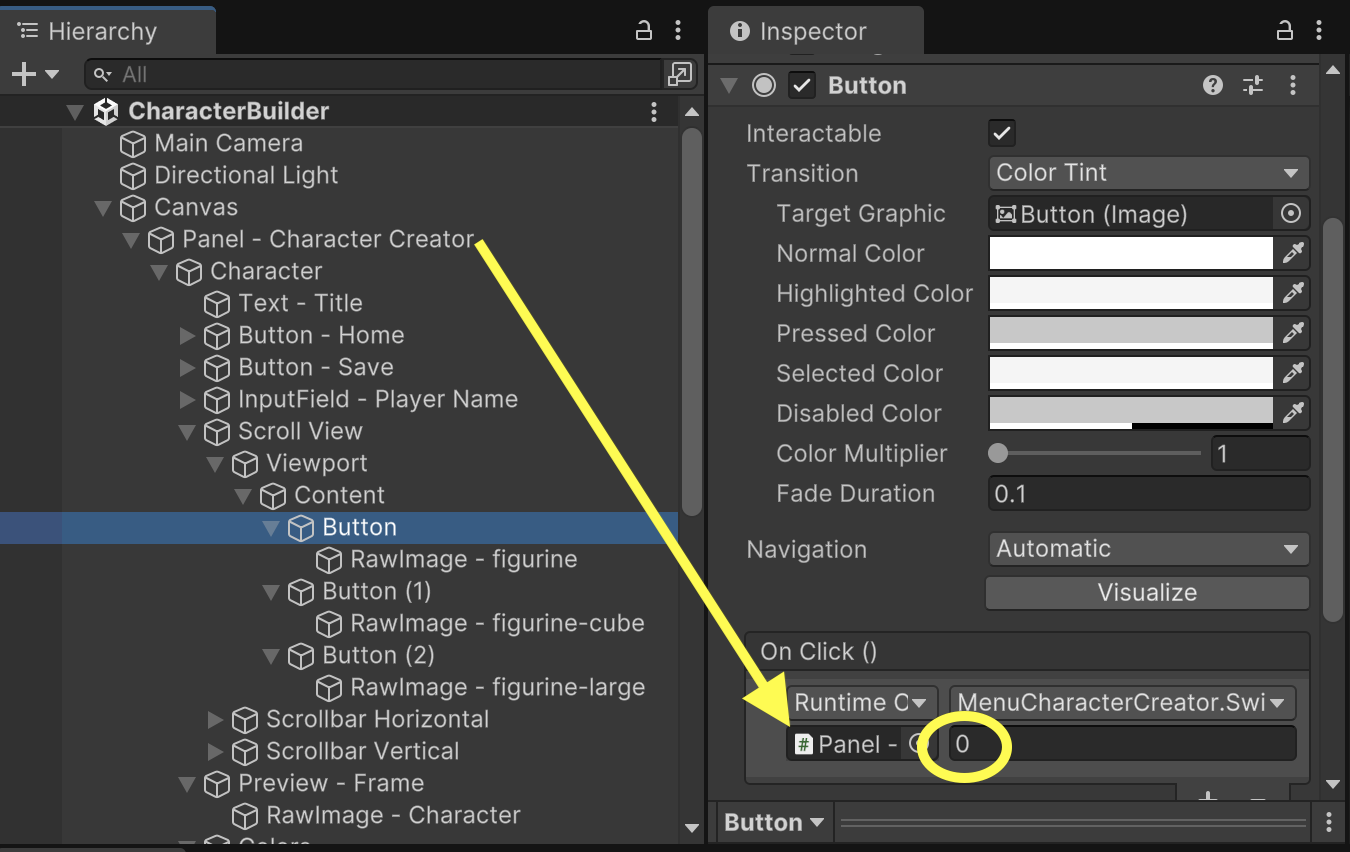The image size is (1350, 852).
Task: Click the Inspector panel lock icon
Action: (x=1285, y=31)
